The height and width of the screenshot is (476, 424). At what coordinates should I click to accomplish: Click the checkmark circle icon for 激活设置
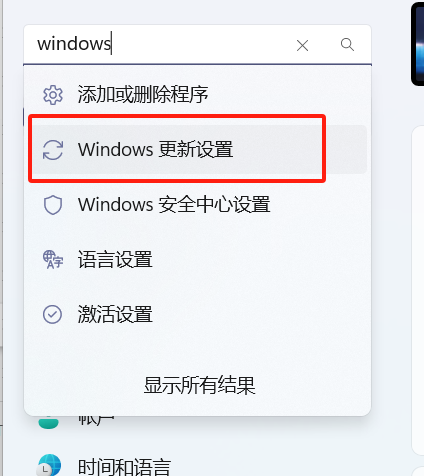[52, 314]
